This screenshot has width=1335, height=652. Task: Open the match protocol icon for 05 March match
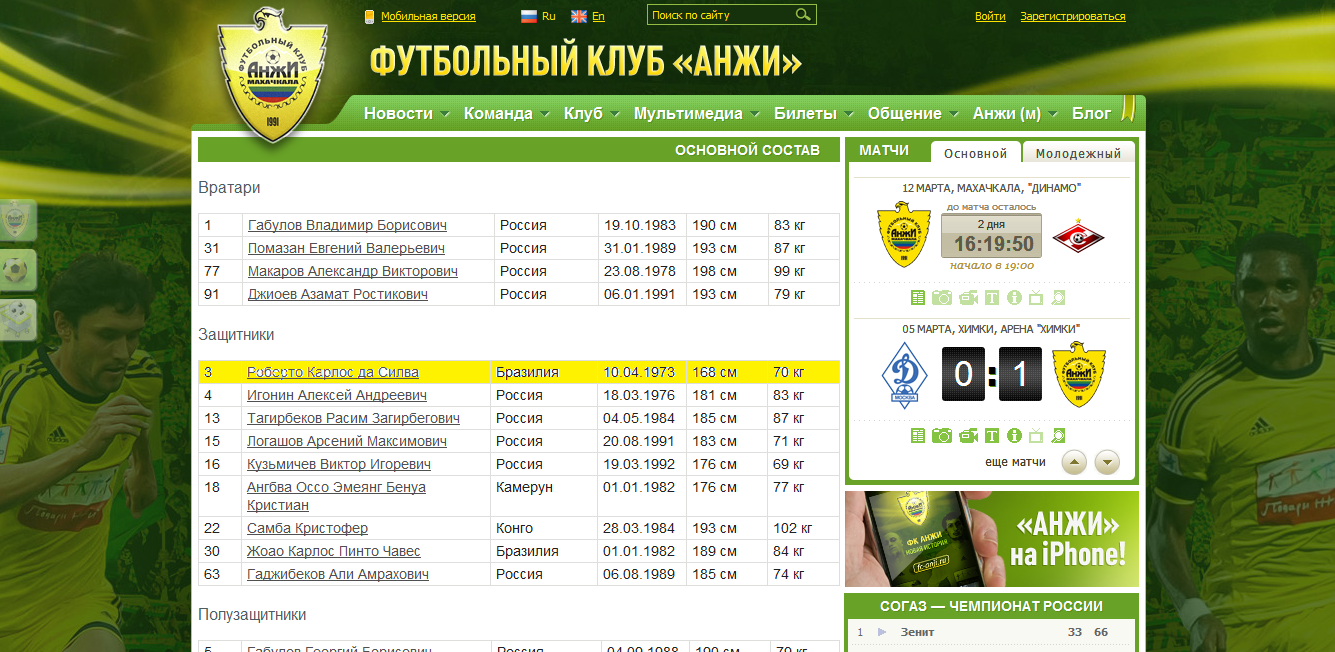[x=918, y=435]
